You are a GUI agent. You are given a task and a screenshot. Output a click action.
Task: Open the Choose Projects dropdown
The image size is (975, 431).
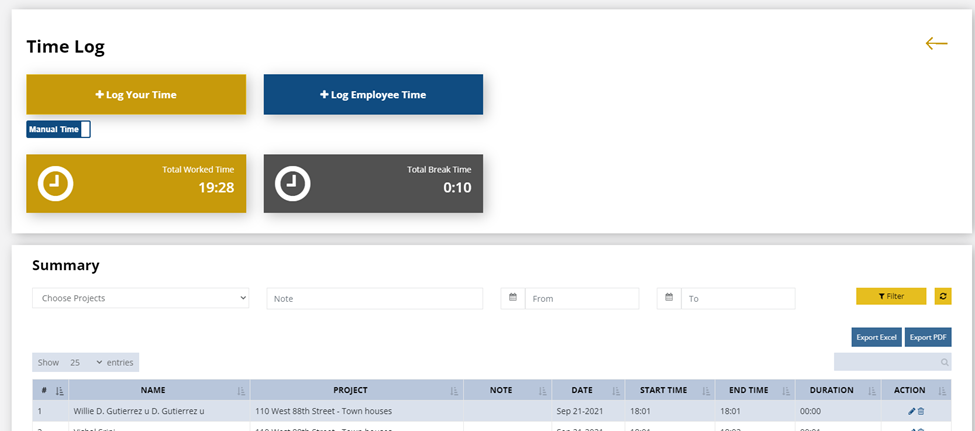click(x=140, y=298)
